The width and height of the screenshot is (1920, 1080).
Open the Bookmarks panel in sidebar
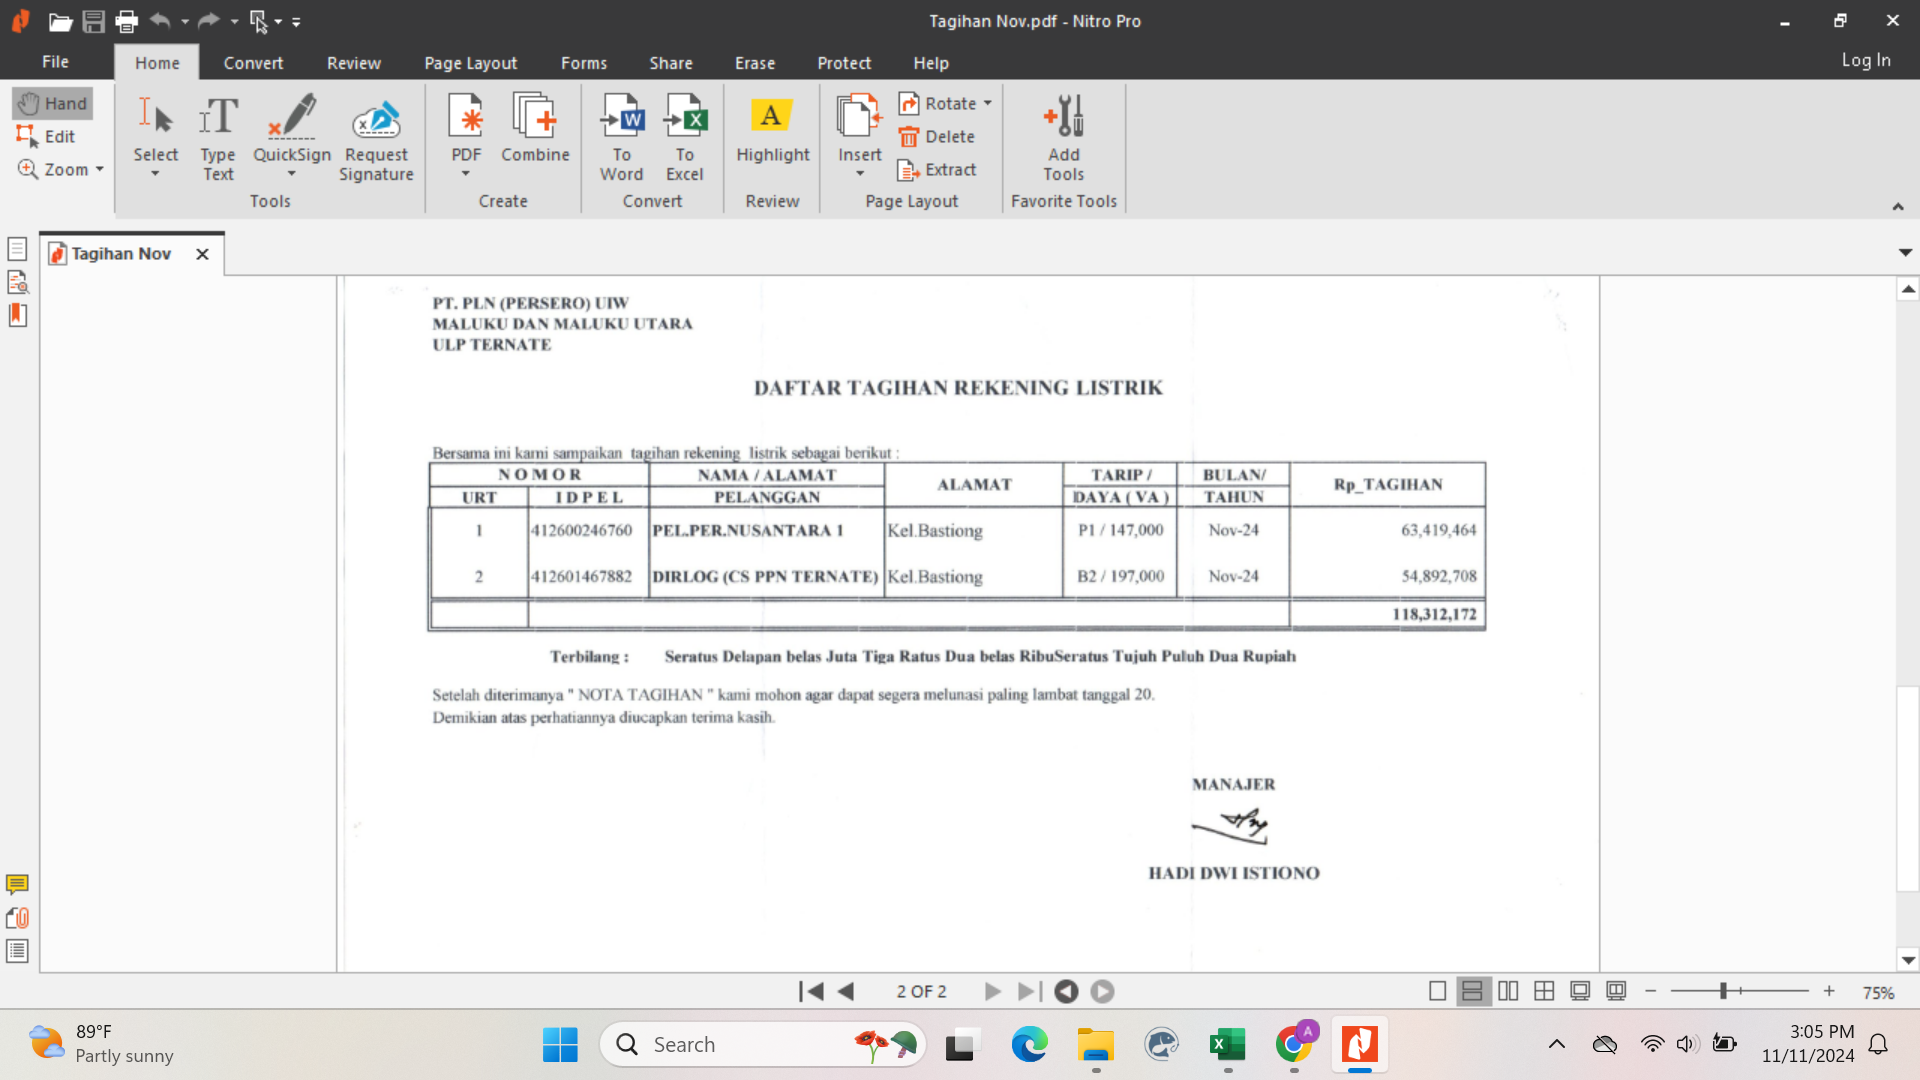pos(17,315)
